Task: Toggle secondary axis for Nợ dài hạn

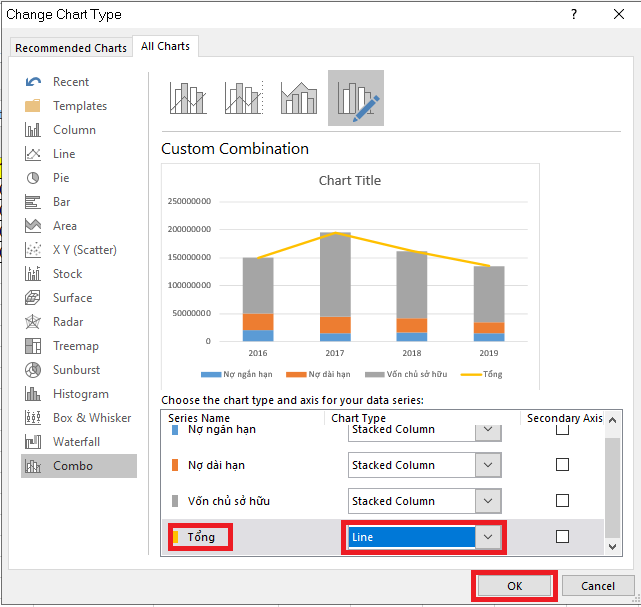Action: [x=562, y=465]
